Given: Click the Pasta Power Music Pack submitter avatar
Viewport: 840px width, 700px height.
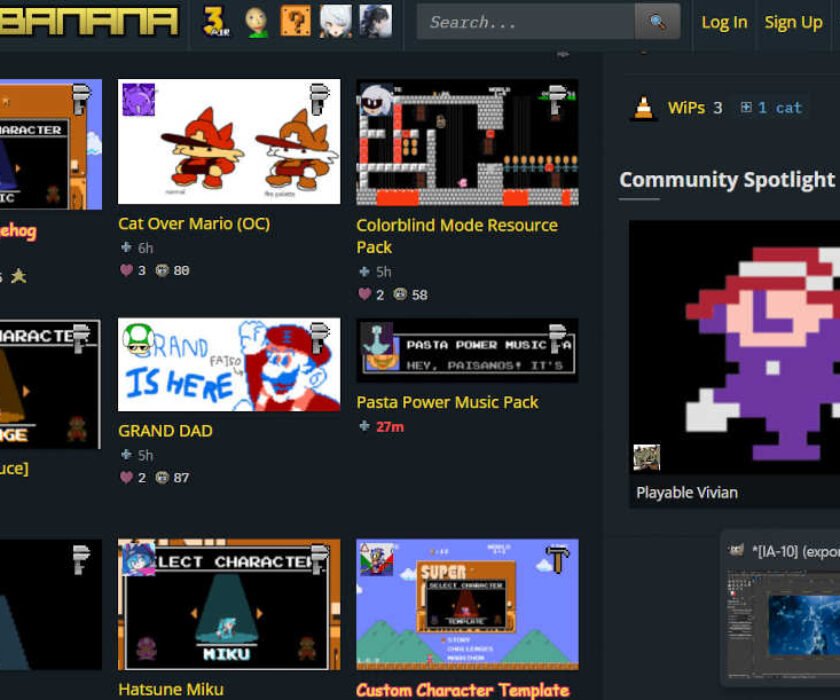Looking at the screenshot, I should (x=376, y=339).
